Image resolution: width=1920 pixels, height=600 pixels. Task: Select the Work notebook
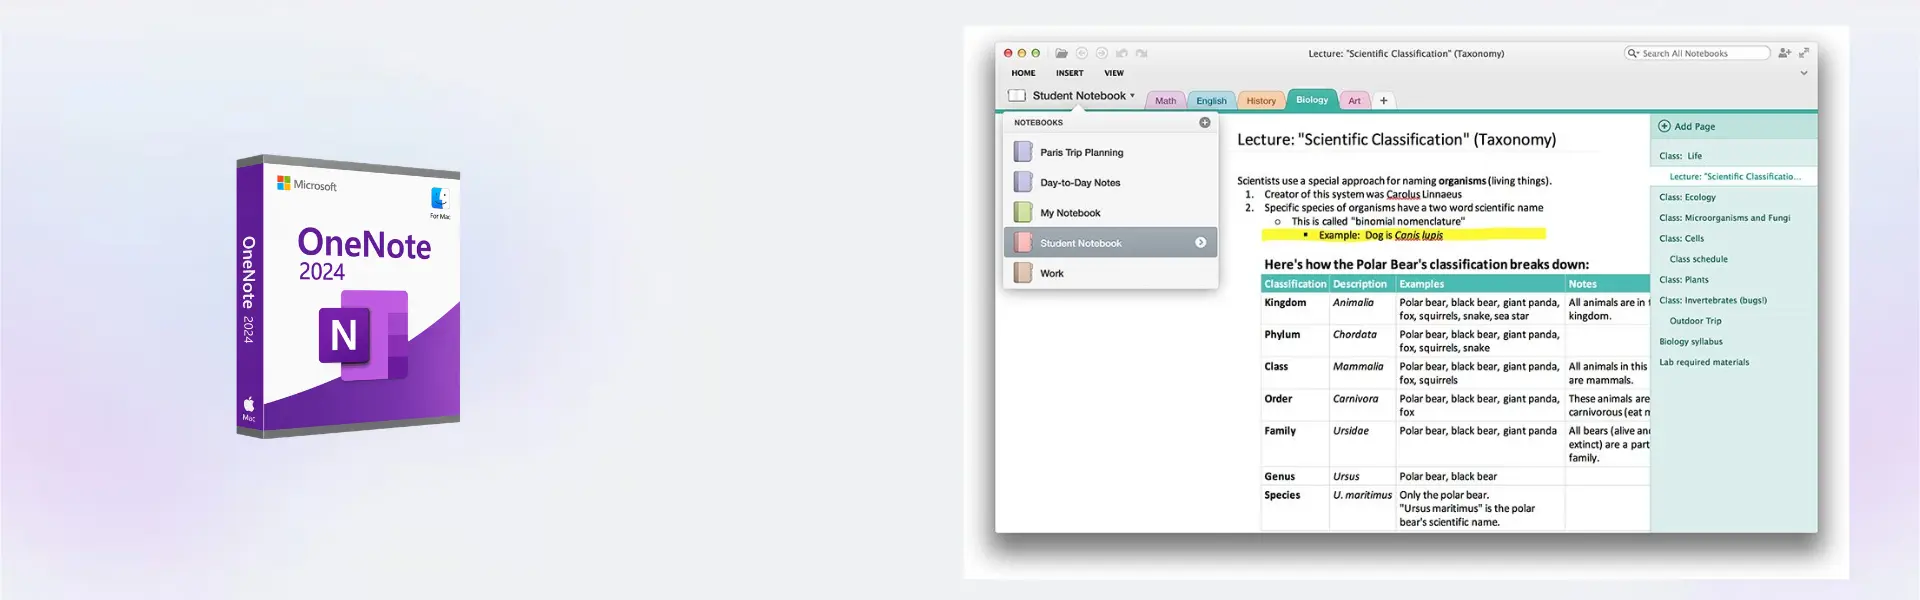[1110, 272]
